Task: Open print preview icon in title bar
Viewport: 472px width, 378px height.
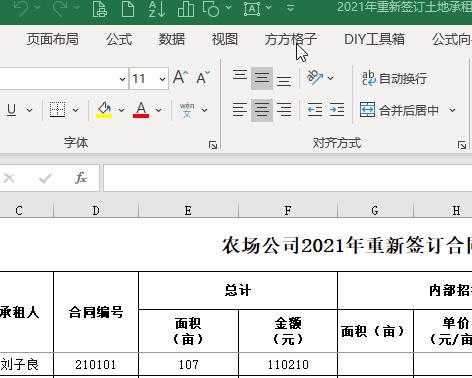Action: [x=99, y=9]
